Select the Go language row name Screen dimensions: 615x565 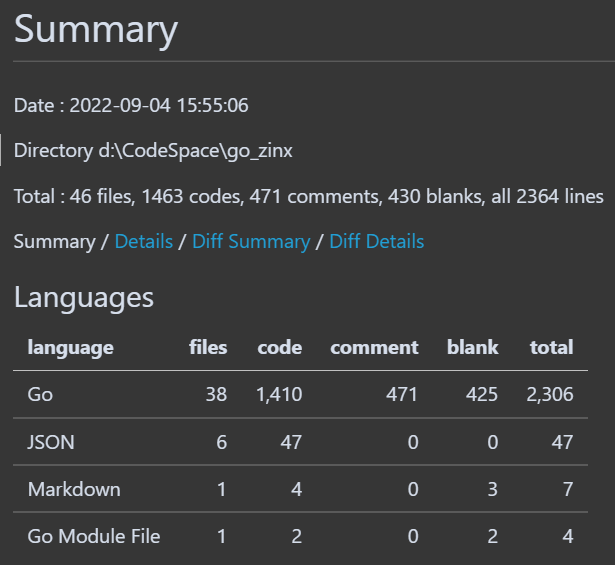tap(40, 395)
